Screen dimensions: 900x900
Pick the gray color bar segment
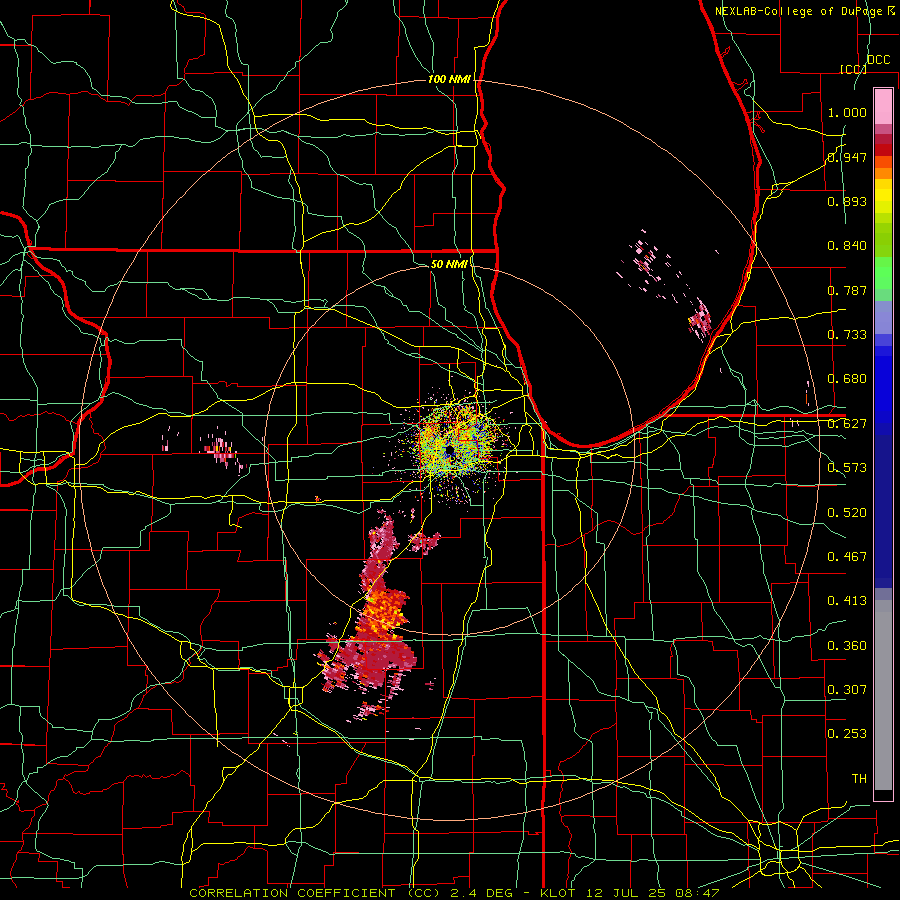(883, 695)
